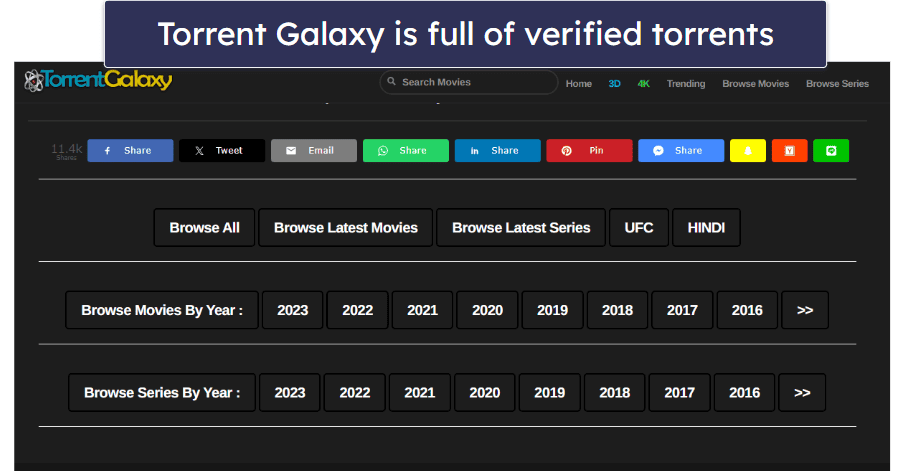Open the UFC category
This screenshot has width=902, height=472.
pyautogui.click(x=639, y=228)
